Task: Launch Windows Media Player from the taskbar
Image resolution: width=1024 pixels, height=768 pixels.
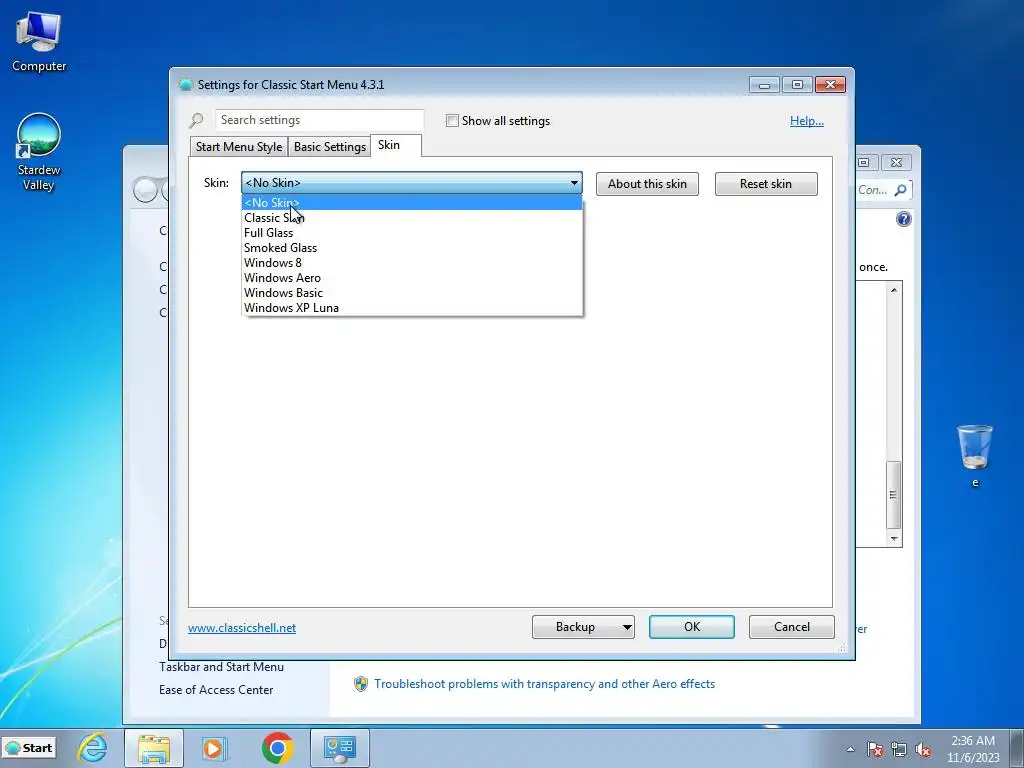Action: (x=214, y=748)
